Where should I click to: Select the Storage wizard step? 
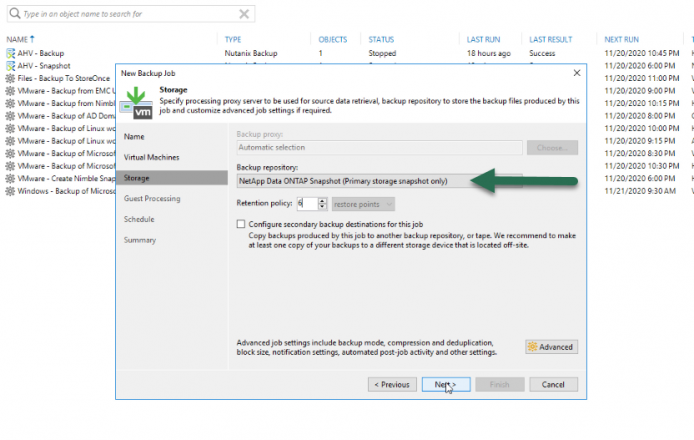(172, 178)
